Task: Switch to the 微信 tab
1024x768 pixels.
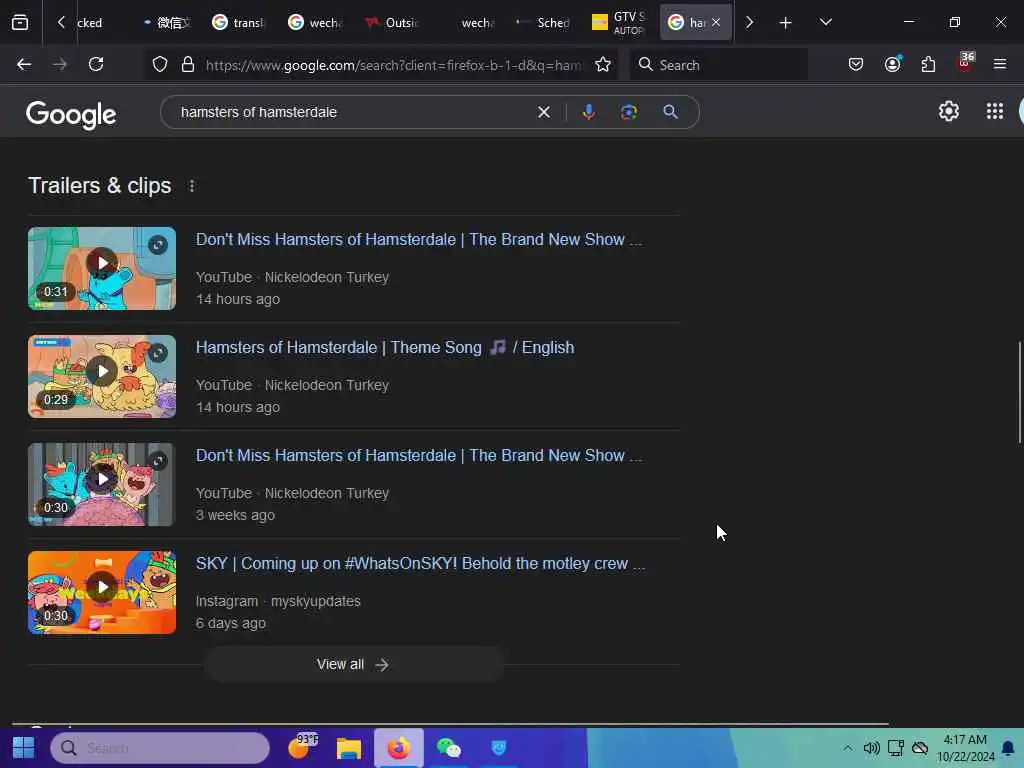Action: pos(167,23)
